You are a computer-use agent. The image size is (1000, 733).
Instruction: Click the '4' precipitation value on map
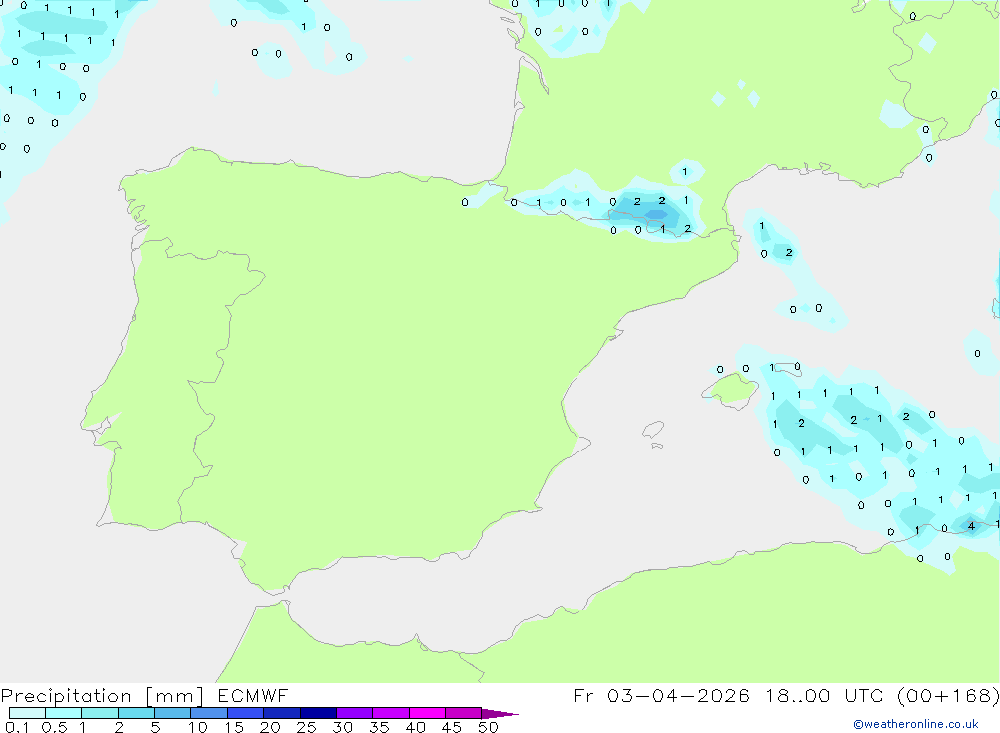click(x=971, y=526)
